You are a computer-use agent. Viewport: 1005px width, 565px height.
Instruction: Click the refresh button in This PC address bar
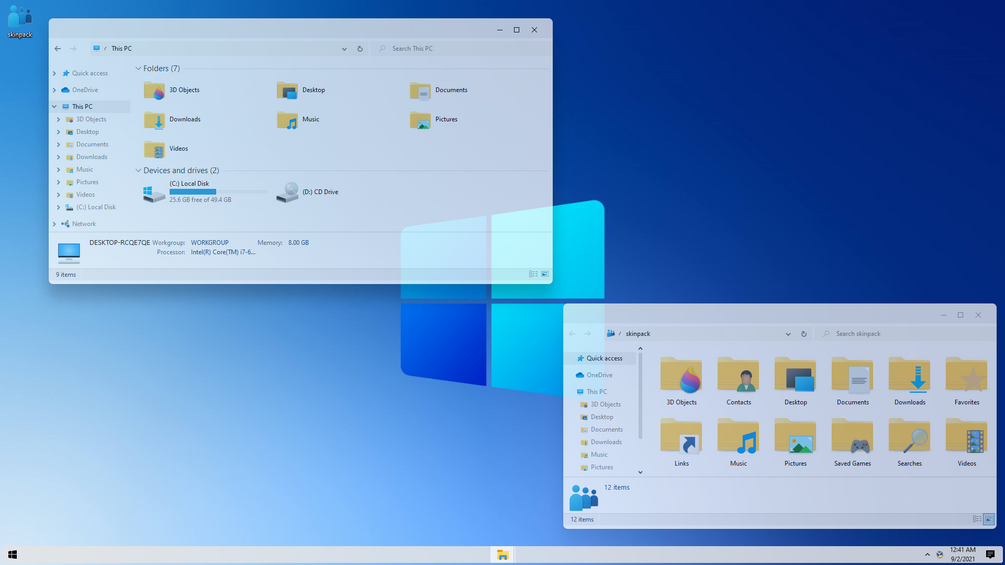coord(360,49)
